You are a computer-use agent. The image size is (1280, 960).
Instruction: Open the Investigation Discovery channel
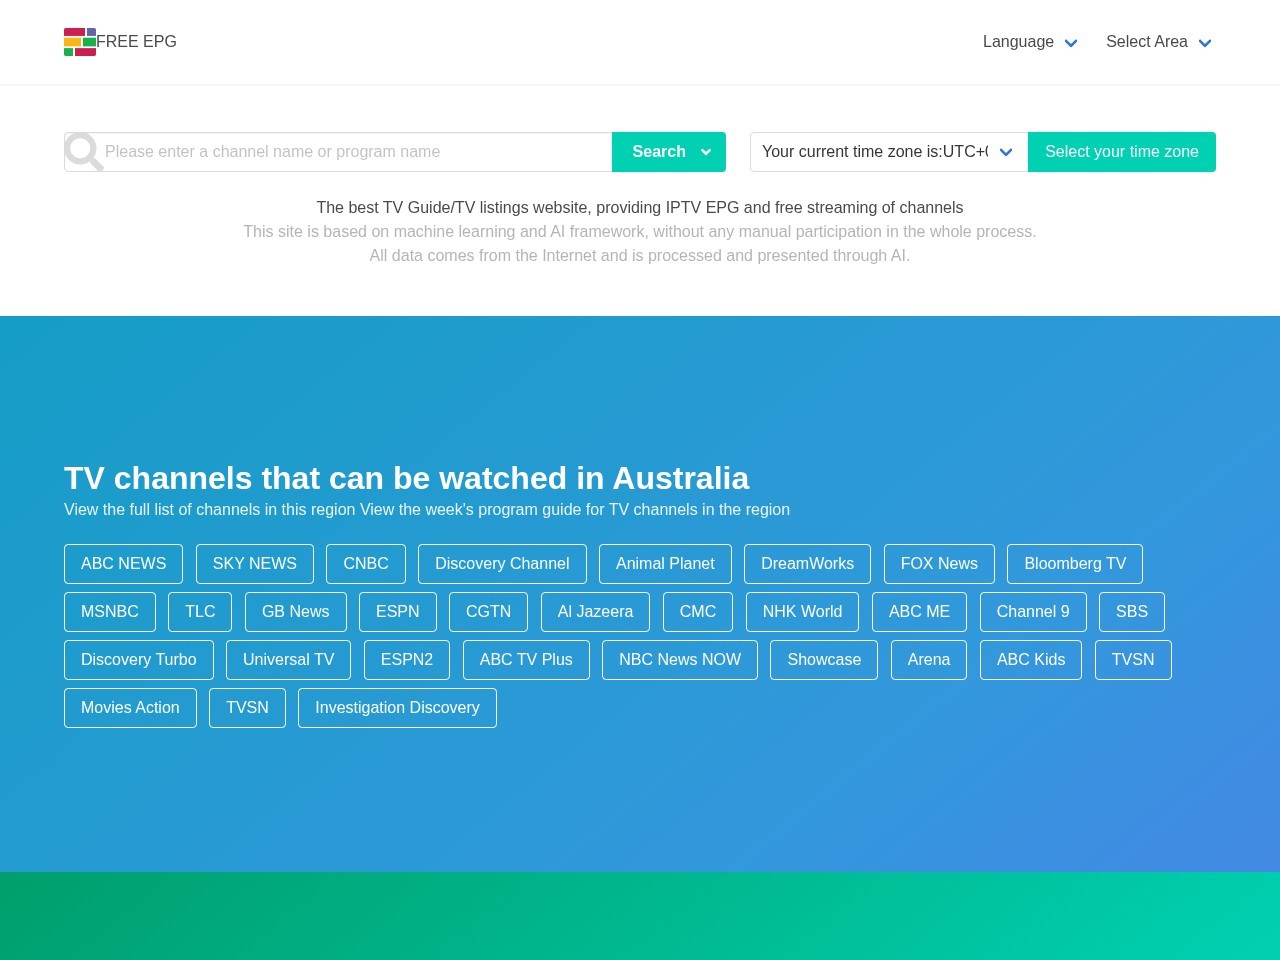[x=397, y=708]
